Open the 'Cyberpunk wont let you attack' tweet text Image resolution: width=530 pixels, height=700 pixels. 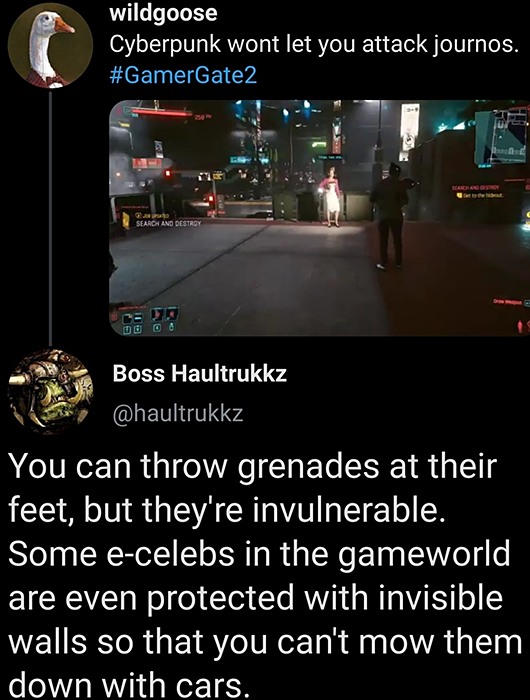tap(315, 44)
